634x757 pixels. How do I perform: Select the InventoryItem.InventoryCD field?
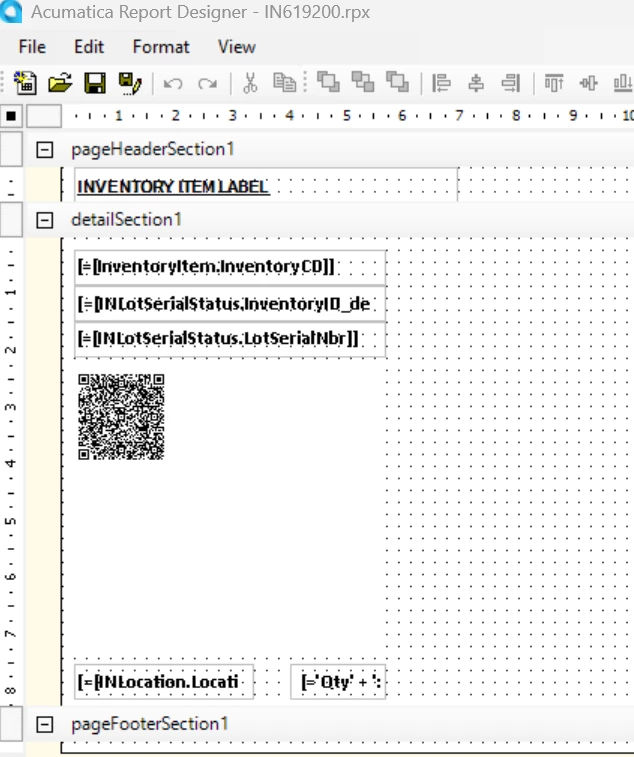click(230, 267)
